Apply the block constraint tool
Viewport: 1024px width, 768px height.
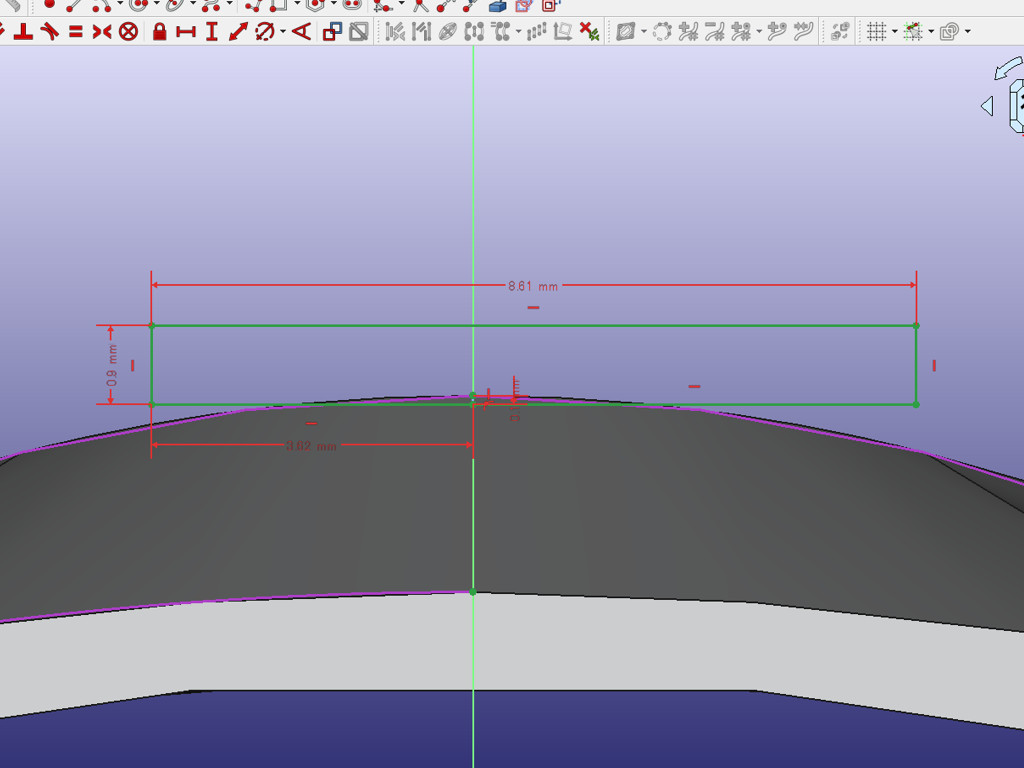[128, 32]
